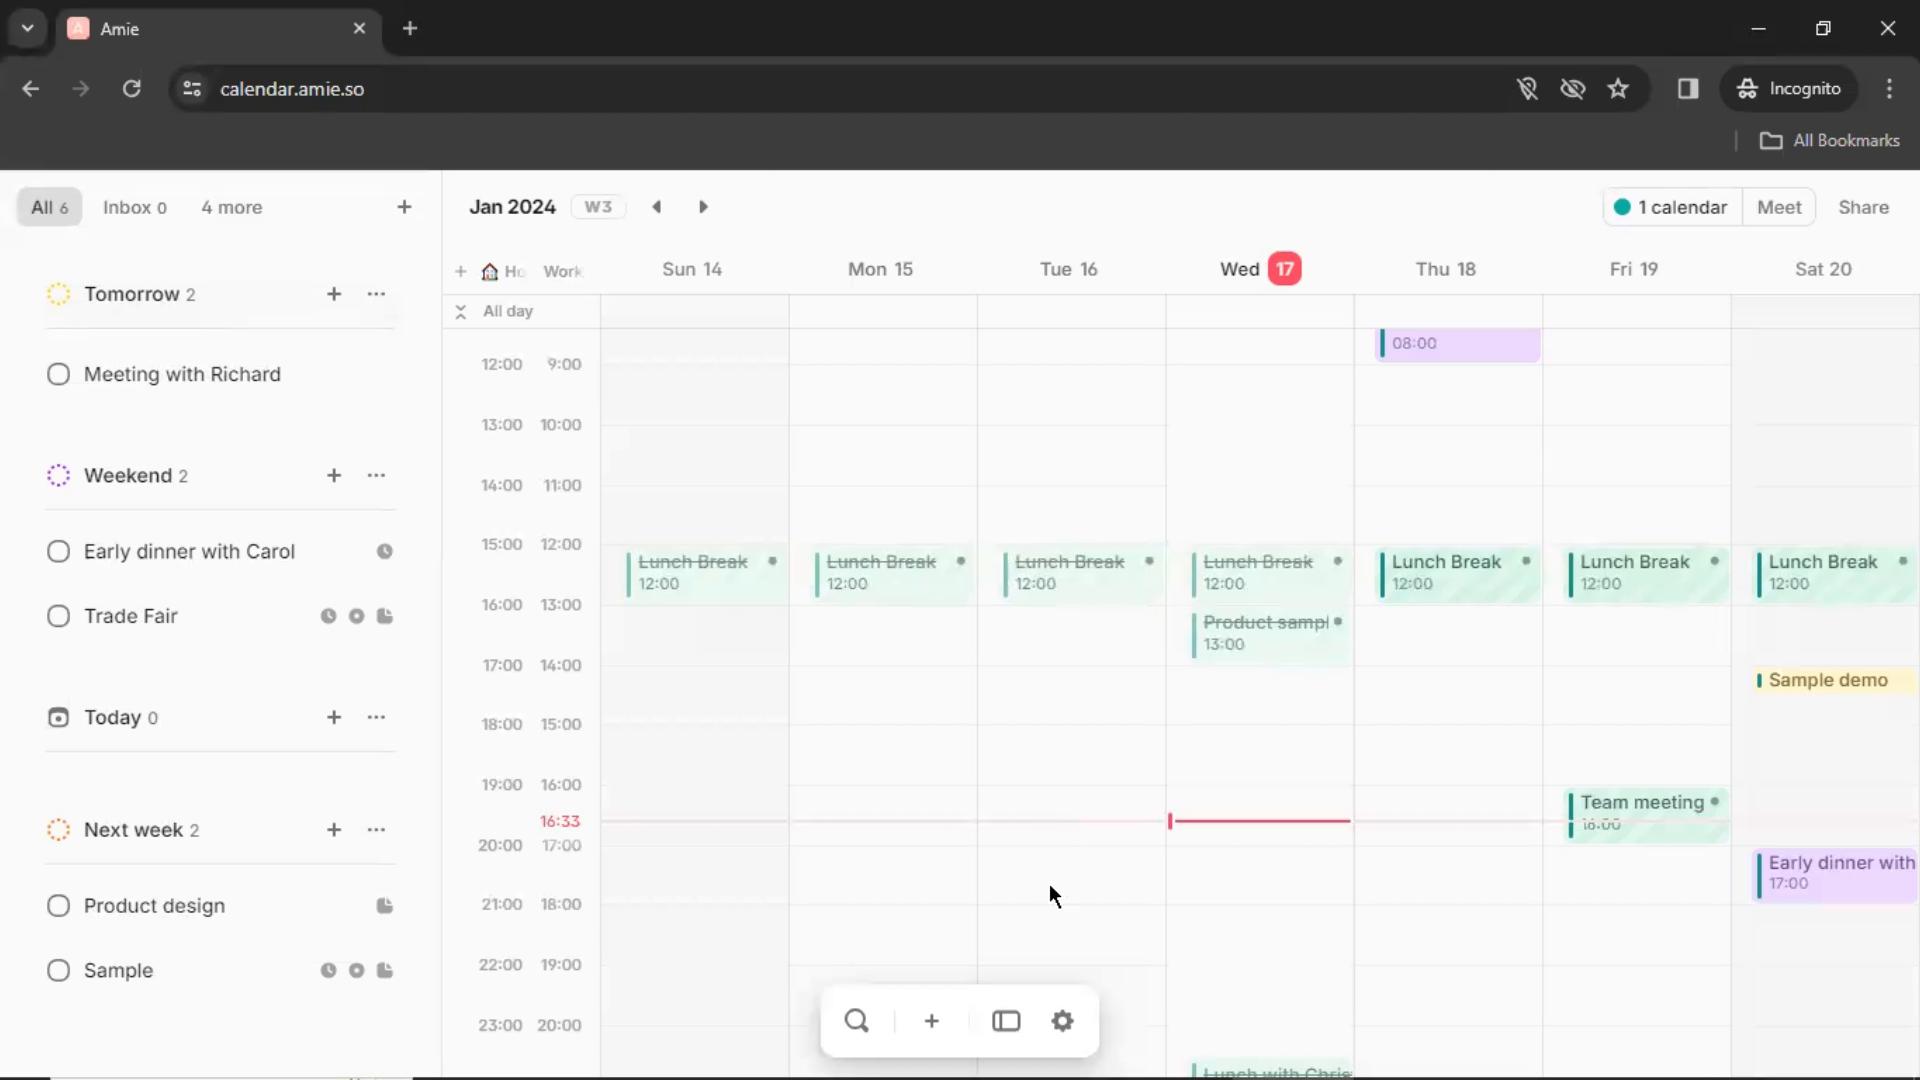Select the Inbox 0 tab in sidebar
This screenshot has width=1920, height=1080.
coord(135,207)
